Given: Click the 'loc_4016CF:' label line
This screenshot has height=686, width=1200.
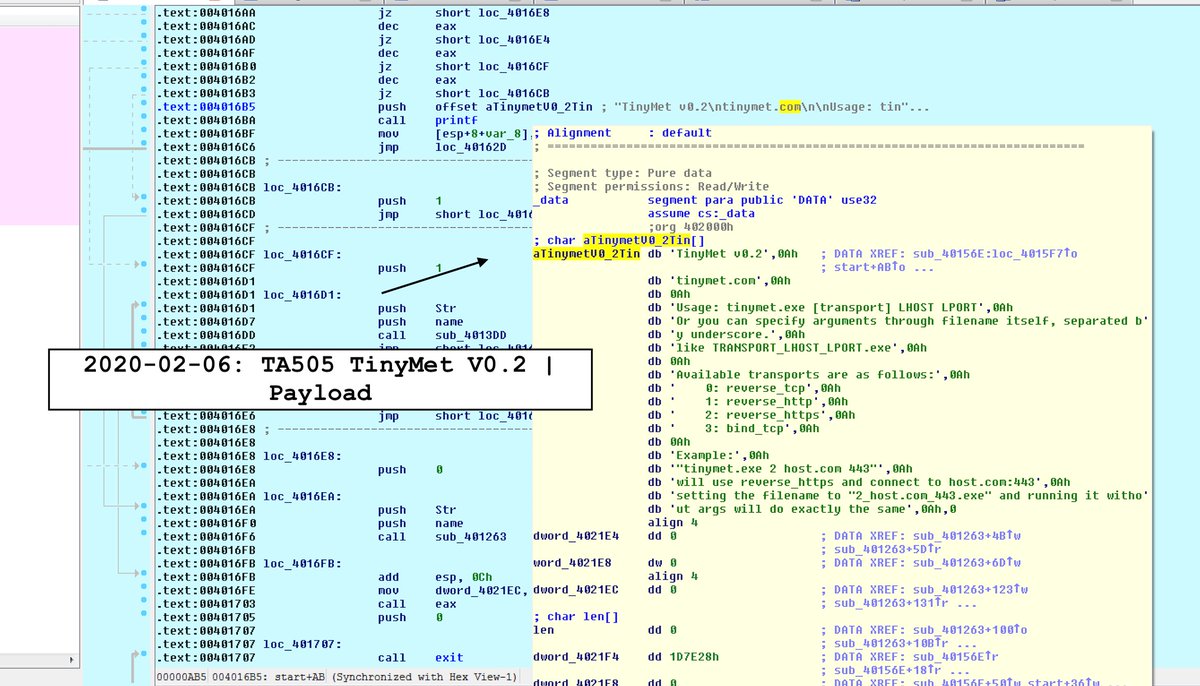Looking at the screenshot, I should [x=302, y=254].
